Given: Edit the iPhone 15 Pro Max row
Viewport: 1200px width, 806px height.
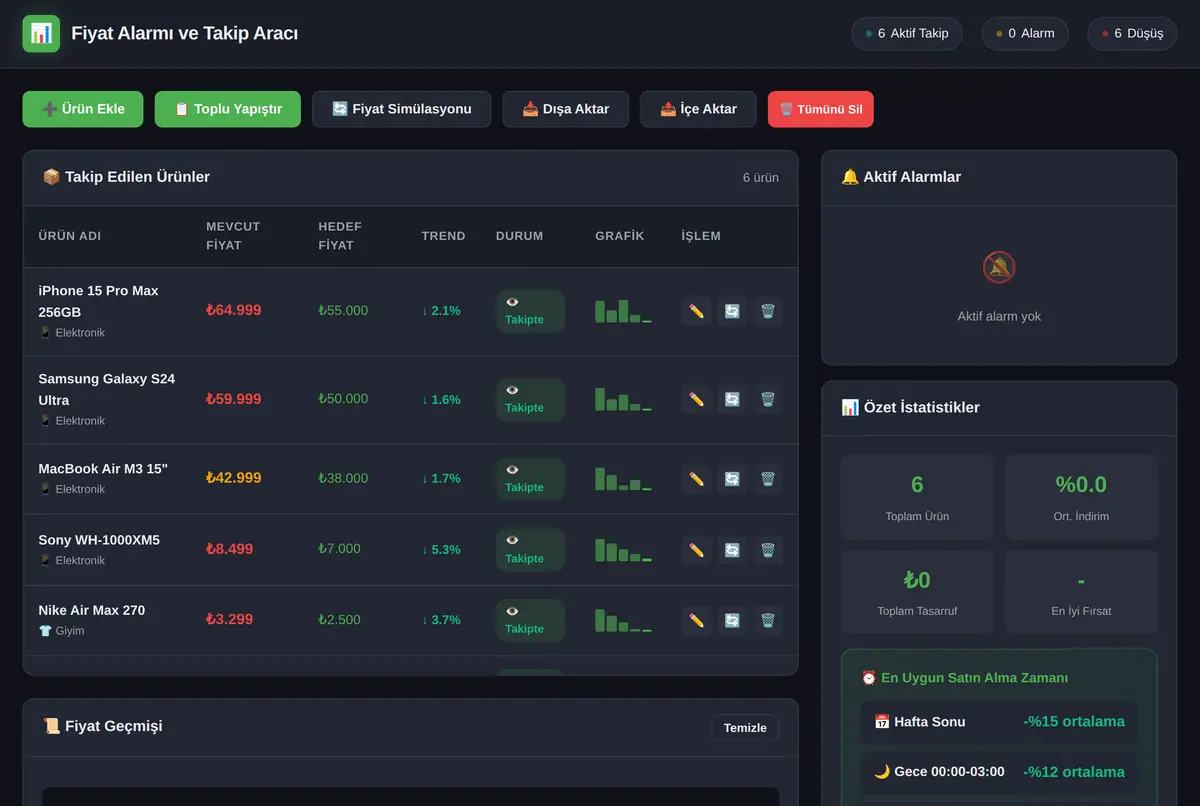Looking at the screenshot, I should (697, 311).
